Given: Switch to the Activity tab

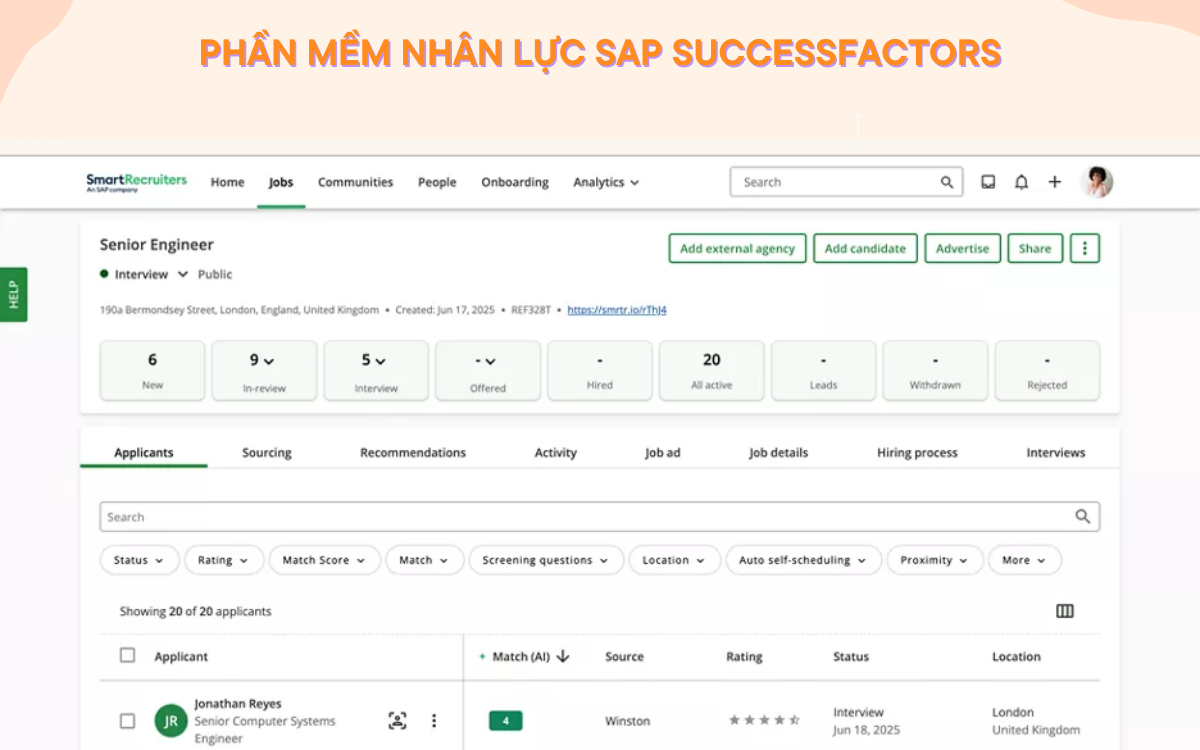Looking at the screenshot, I should pyautogui.click(x=555, y=453).
